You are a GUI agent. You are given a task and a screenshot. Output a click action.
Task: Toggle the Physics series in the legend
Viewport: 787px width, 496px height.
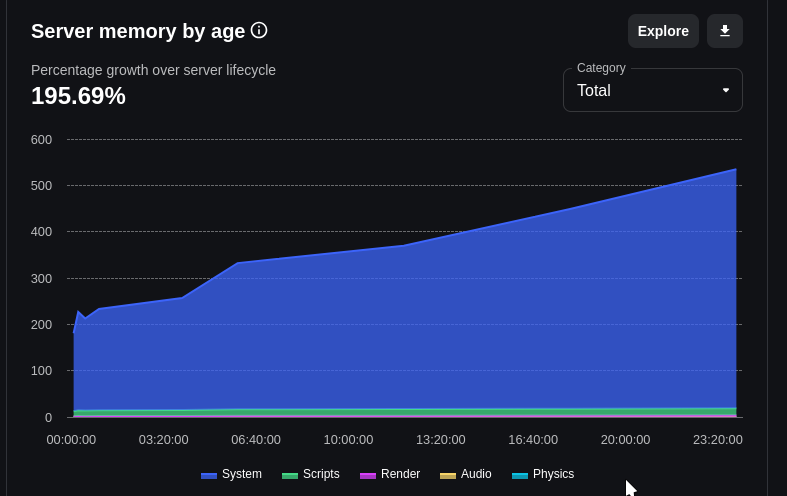pyautogui.click(x=543, y=474)
